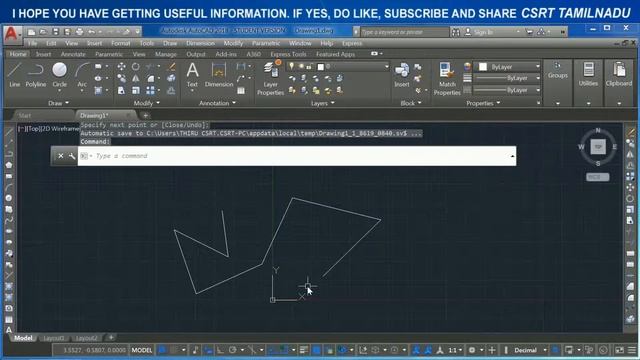This screenshot has width=640, height=360.
Task: Add a new layout with plus button
Action: click(x=111, y=338)
